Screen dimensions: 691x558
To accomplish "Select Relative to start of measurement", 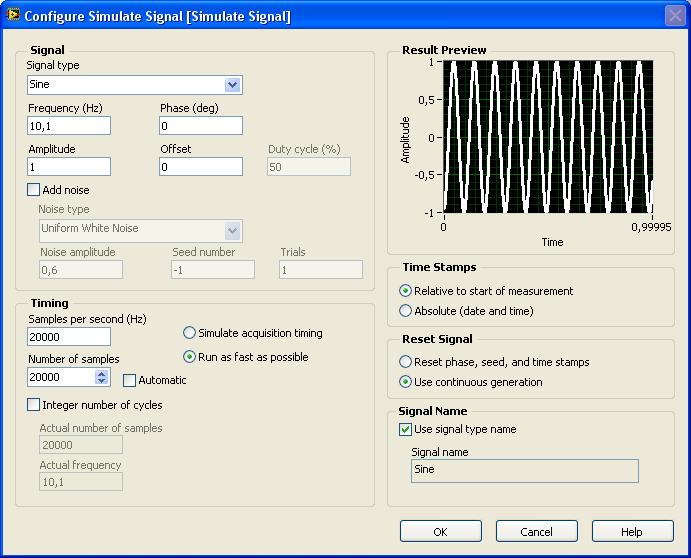I will coord(405,291).
